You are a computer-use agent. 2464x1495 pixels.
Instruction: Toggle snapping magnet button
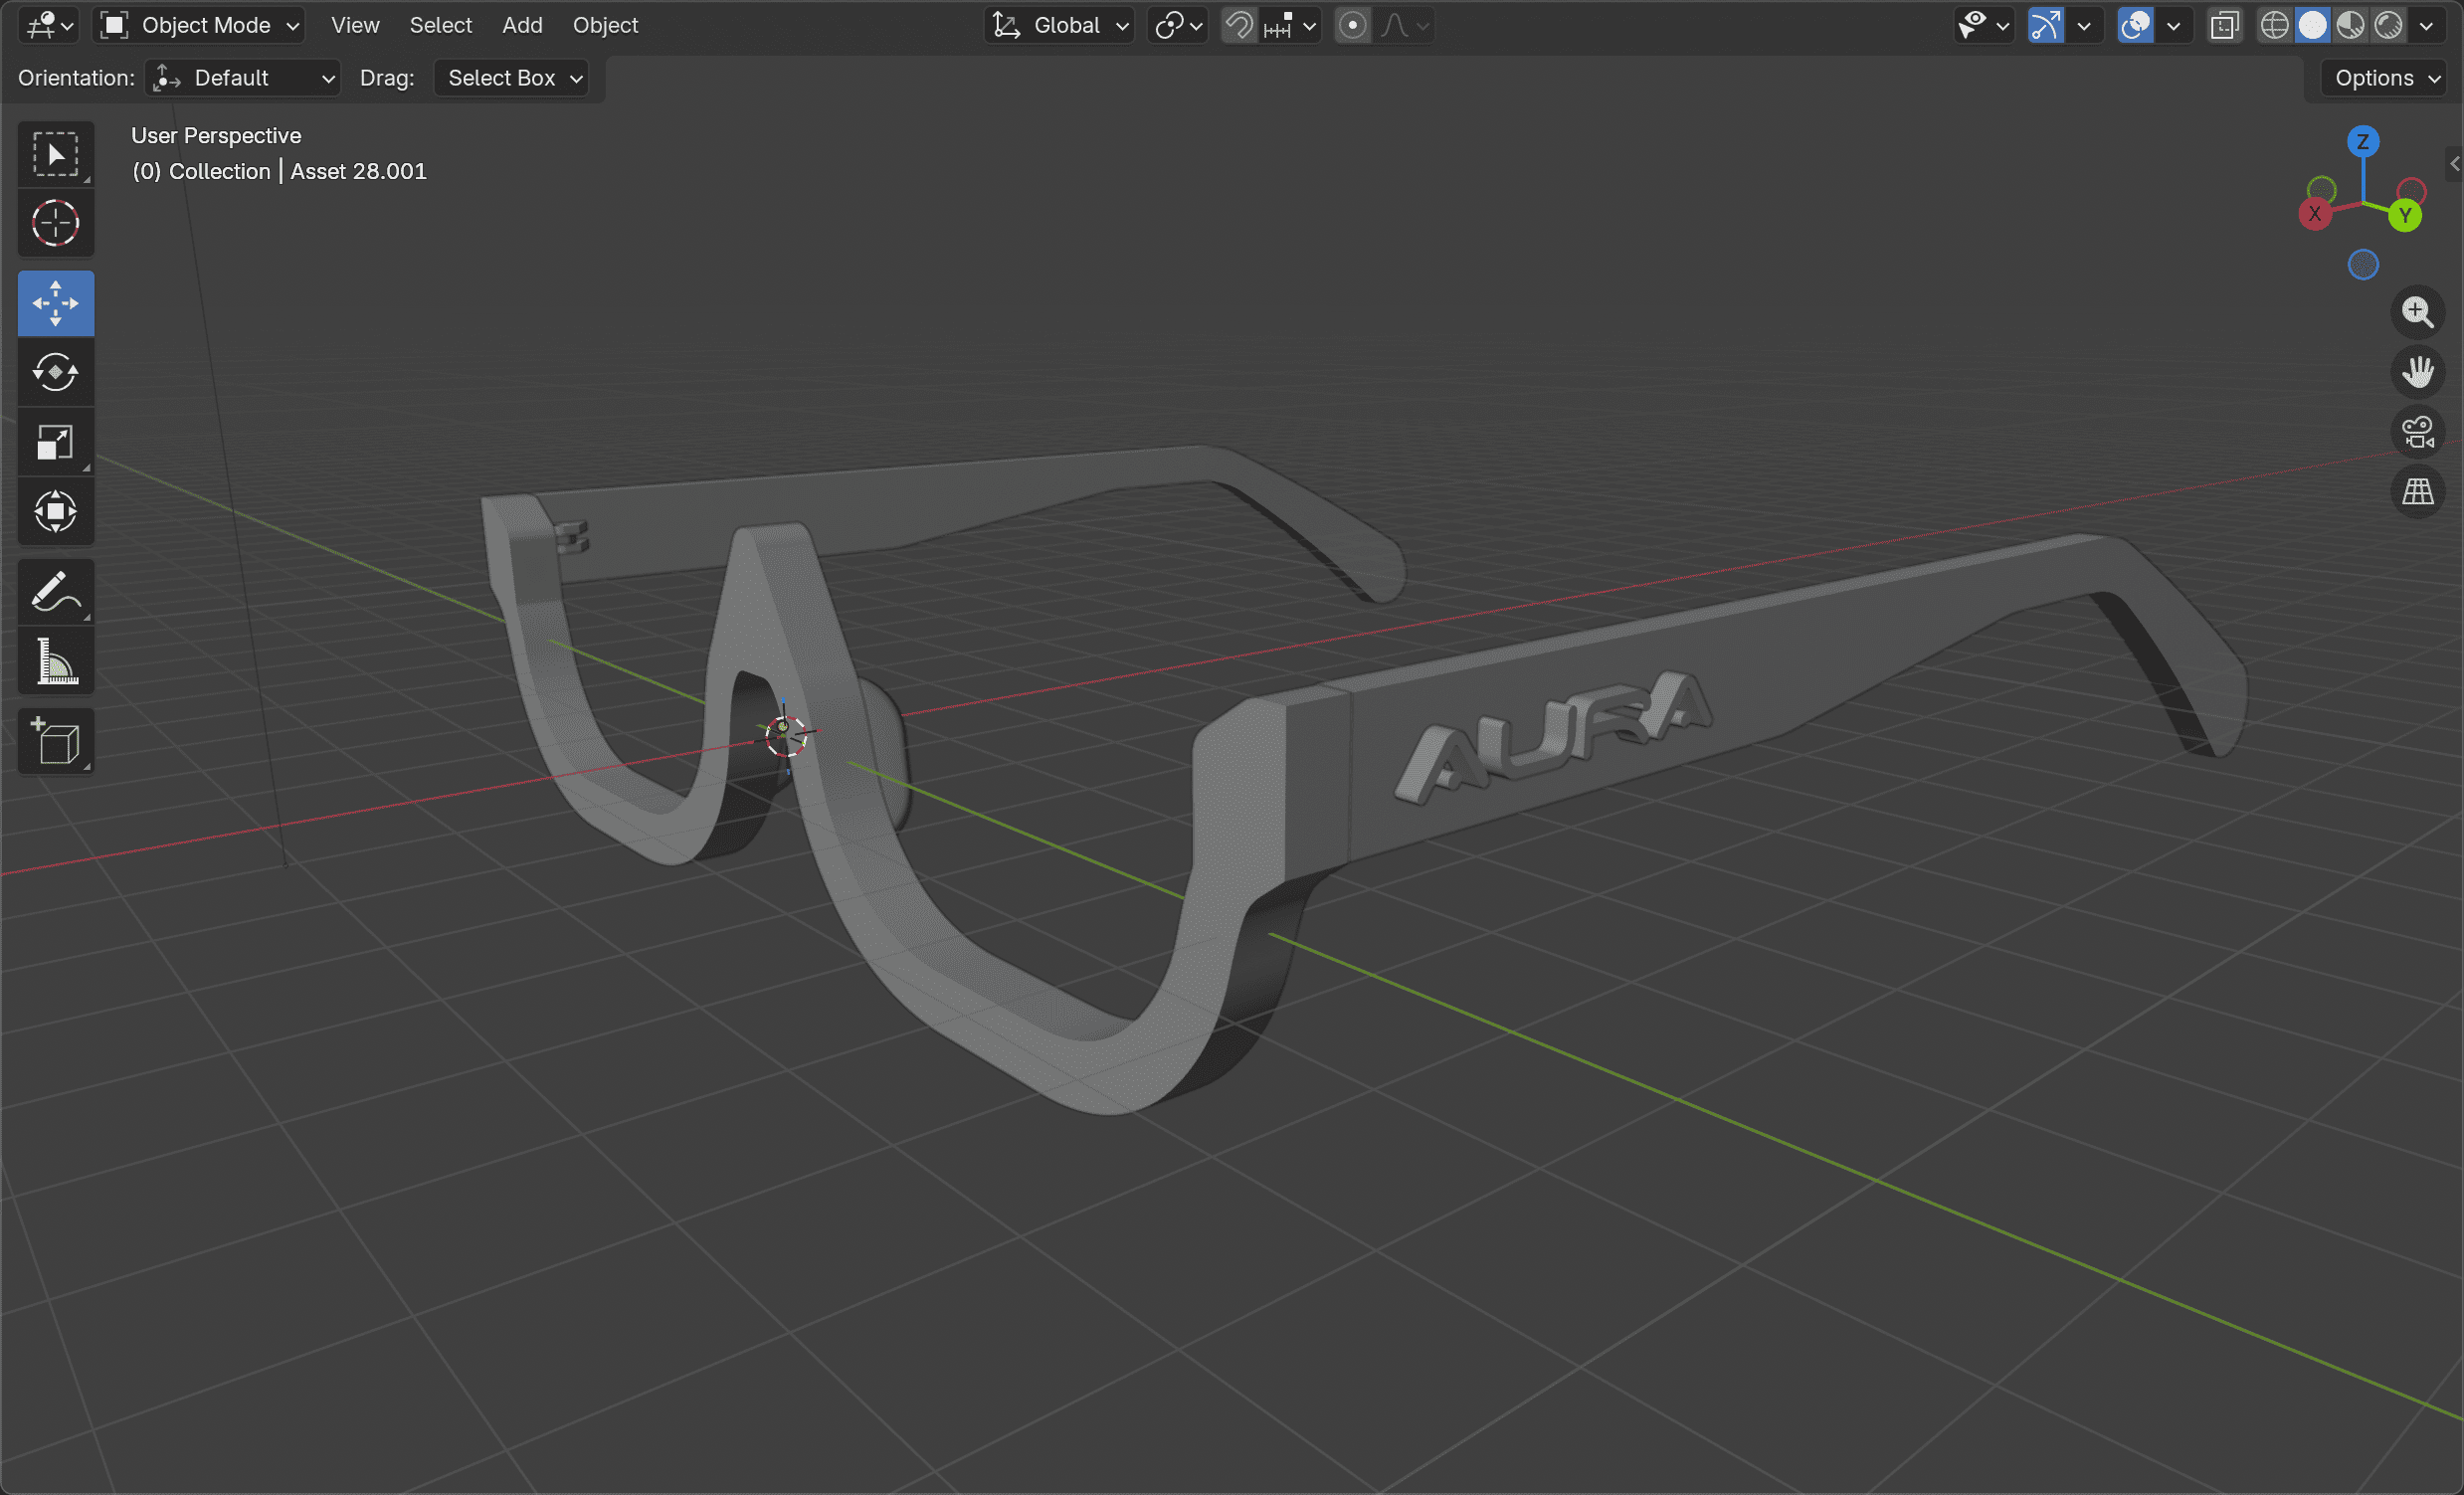[1239, 25]
